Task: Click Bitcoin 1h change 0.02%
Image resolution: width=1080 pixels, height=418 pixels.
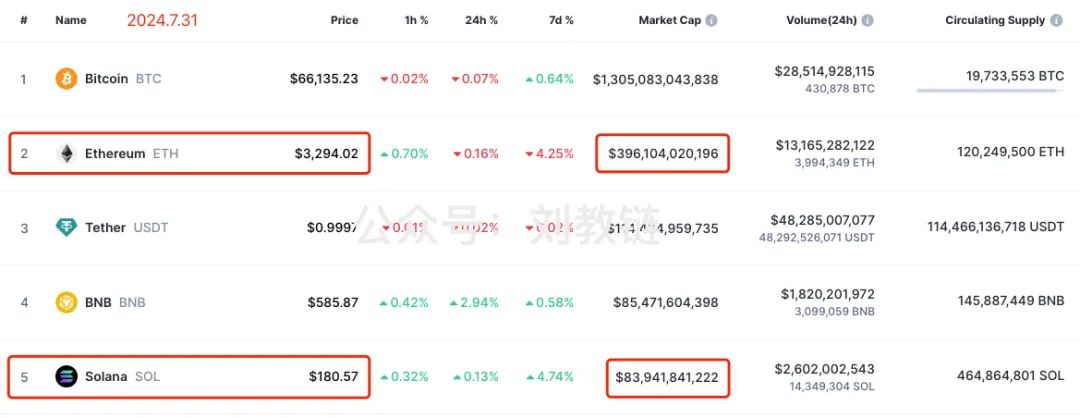Action: (404, 79)
